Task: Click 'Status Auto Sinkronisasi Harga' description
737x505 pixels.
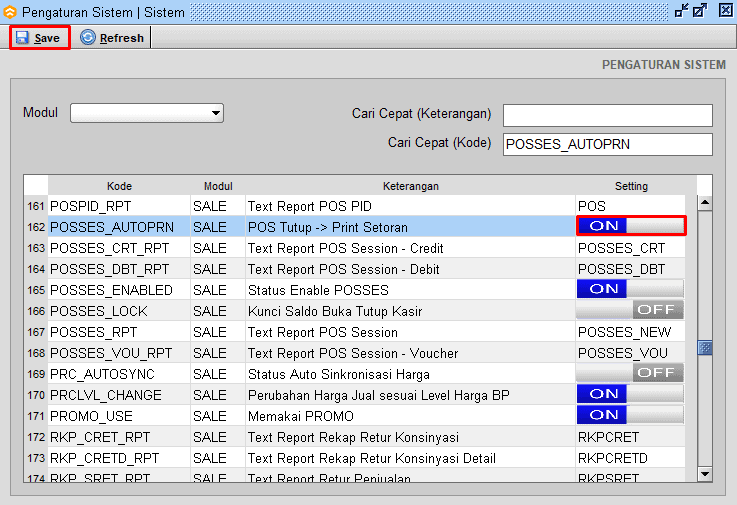Action: pos(339,374)
